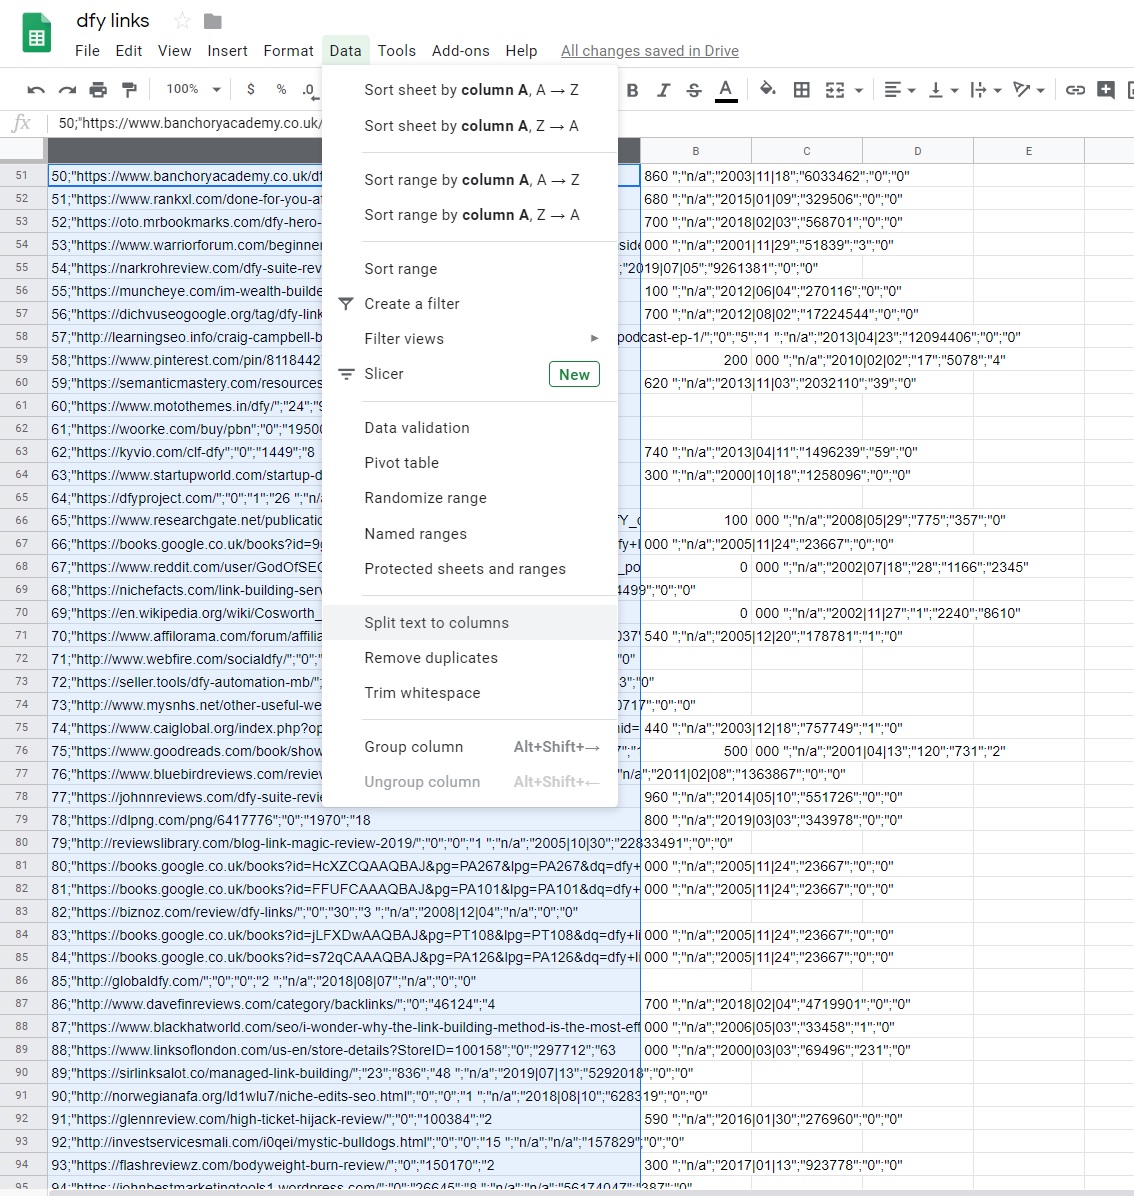1134x1196 pixels.
Task: Select Group column entry
Action: click(x=470, y=747)
